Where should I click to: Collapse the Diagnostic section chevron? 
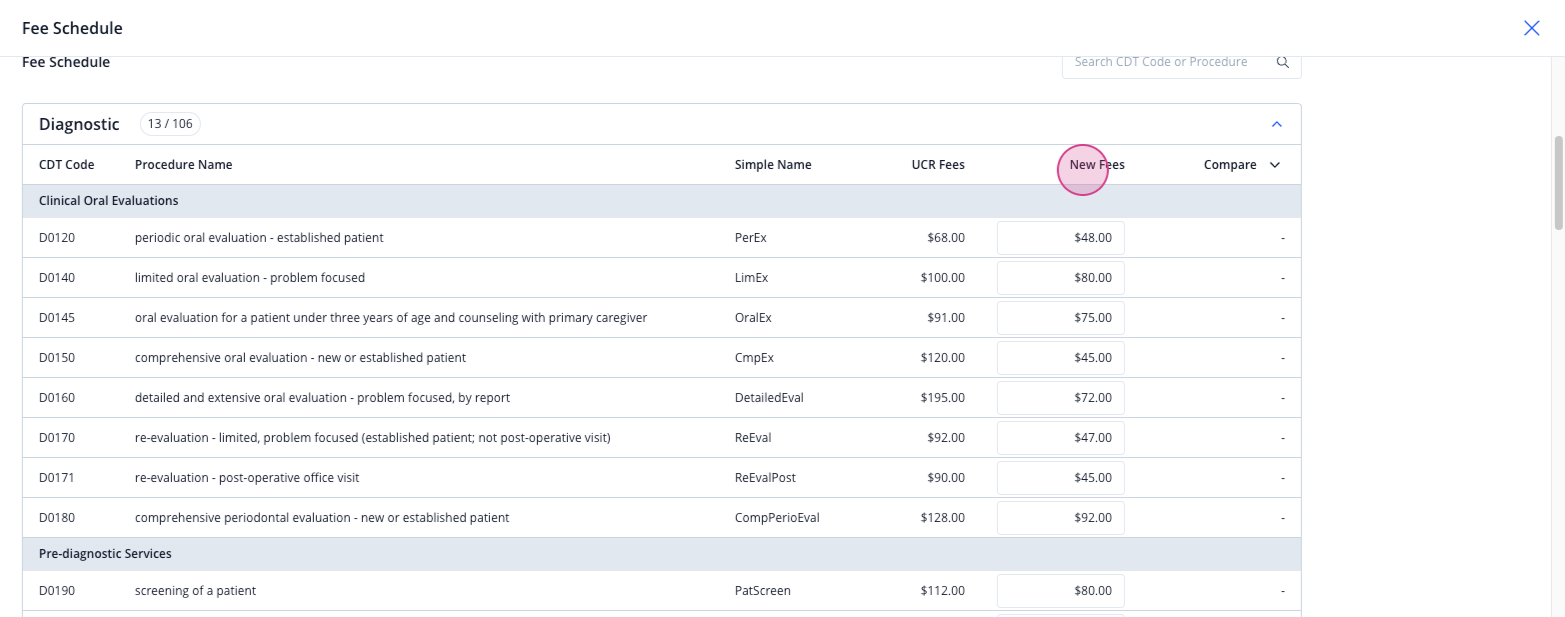click(x=1276, y=124)
